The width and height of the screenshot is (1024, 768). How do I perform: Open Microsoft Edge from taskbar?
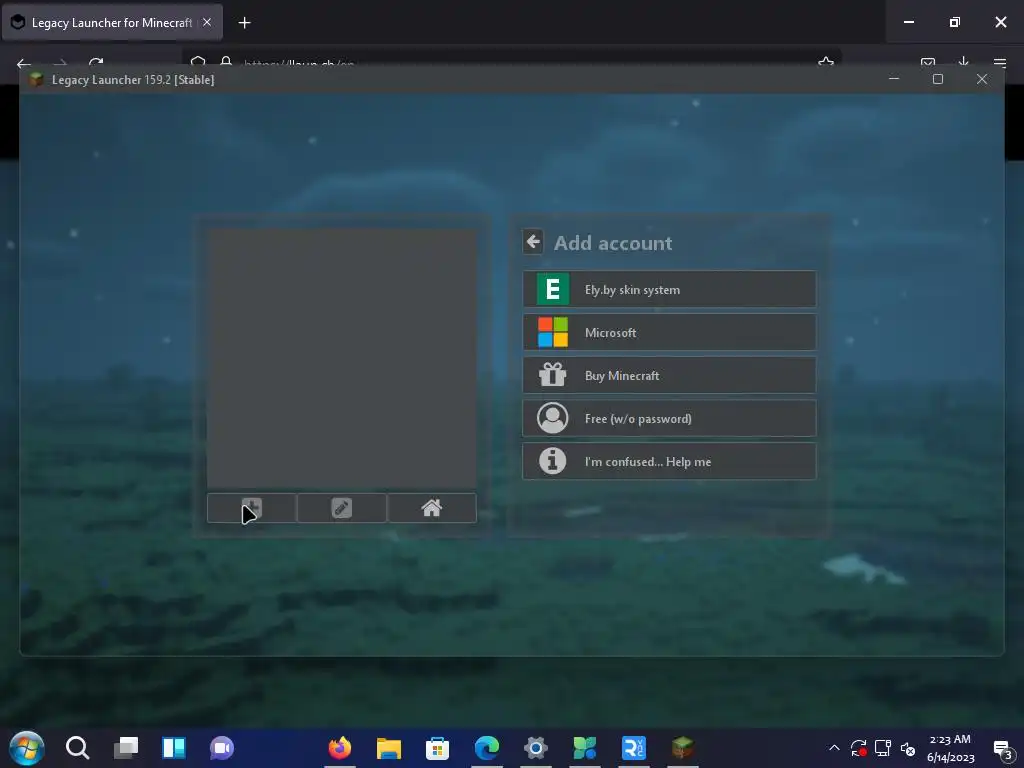pos(487,748)
